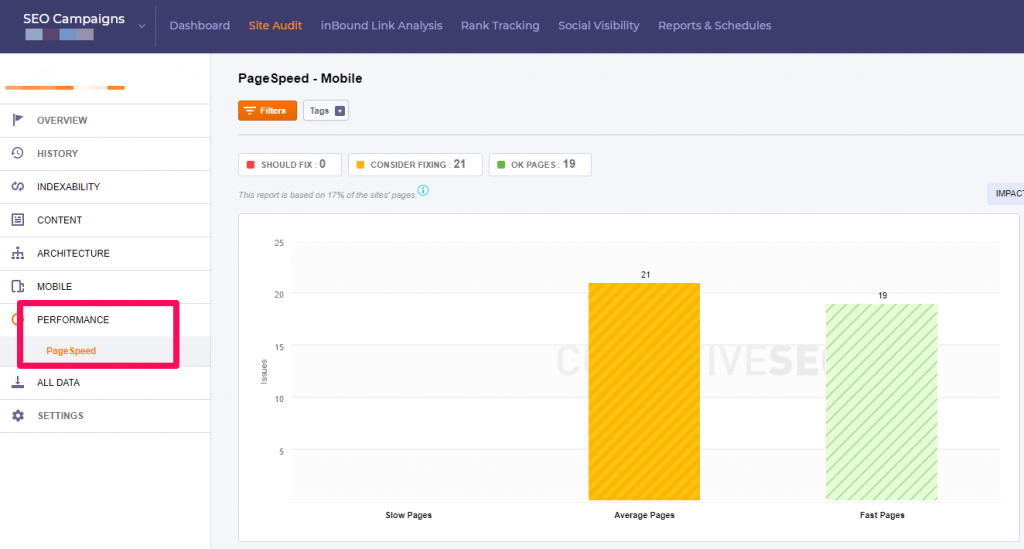Open Reports & Schedules tab
The width and height of the screenshot is (1024, 549).
714,25
